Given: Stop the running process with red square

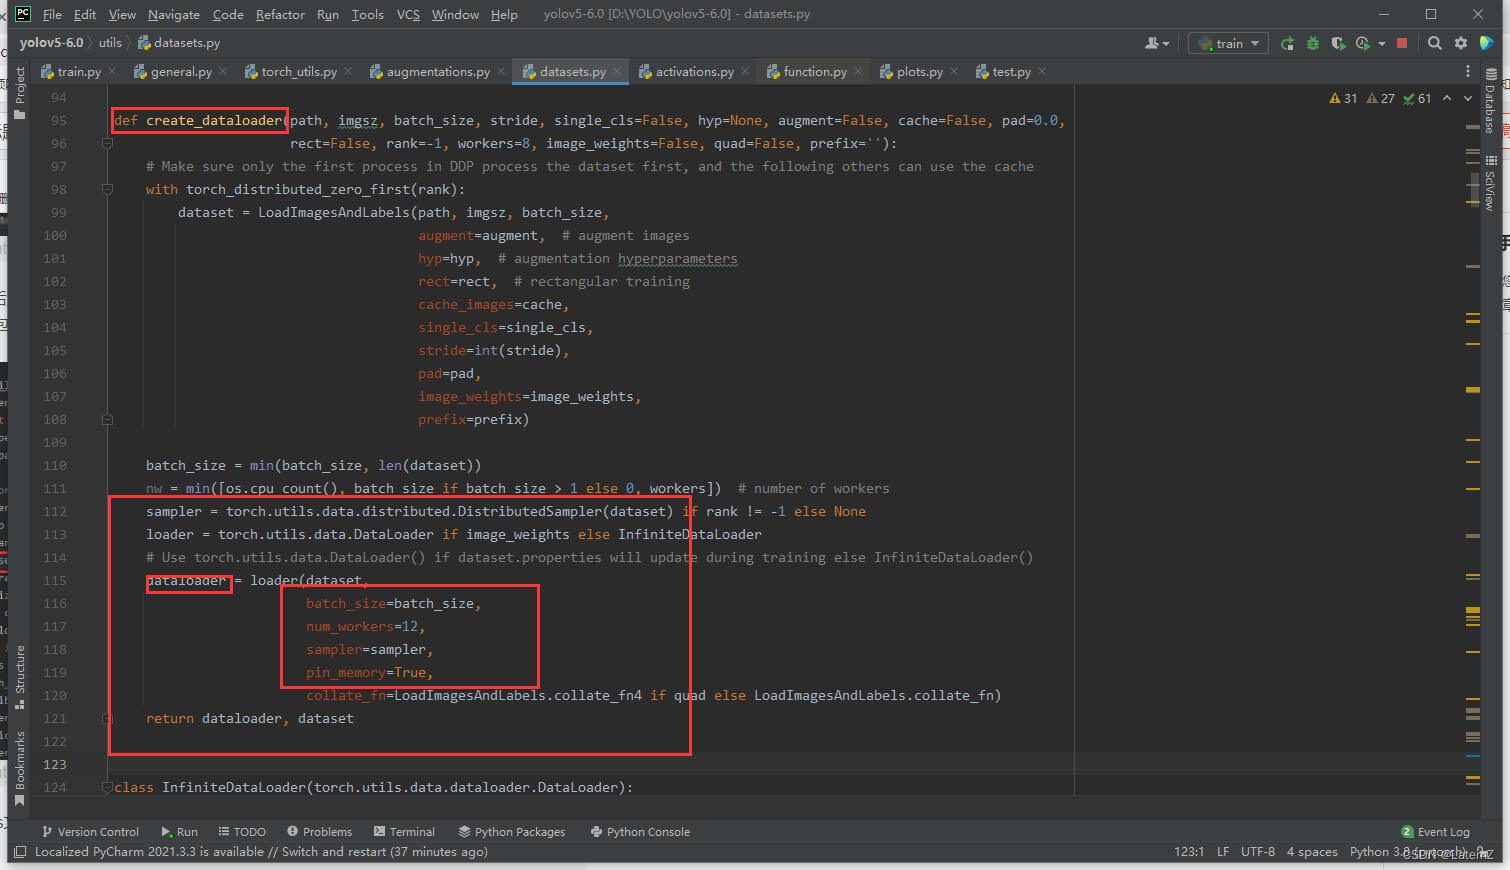Looking at the screenshot, I should pos(1402,43).
